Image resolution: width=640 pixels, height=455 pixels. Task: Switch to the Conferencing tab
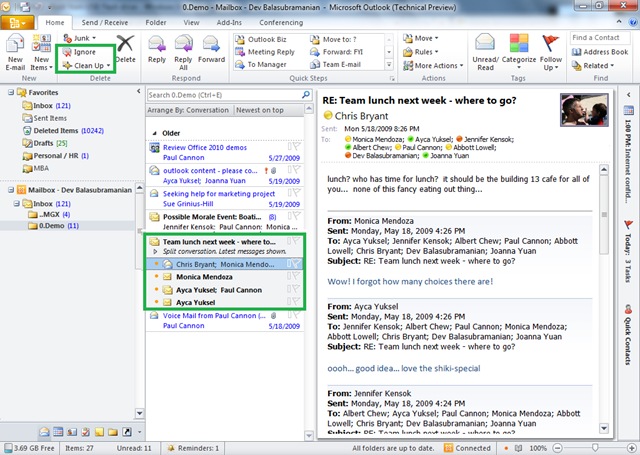pyautogui.click(x=281, y=23)
